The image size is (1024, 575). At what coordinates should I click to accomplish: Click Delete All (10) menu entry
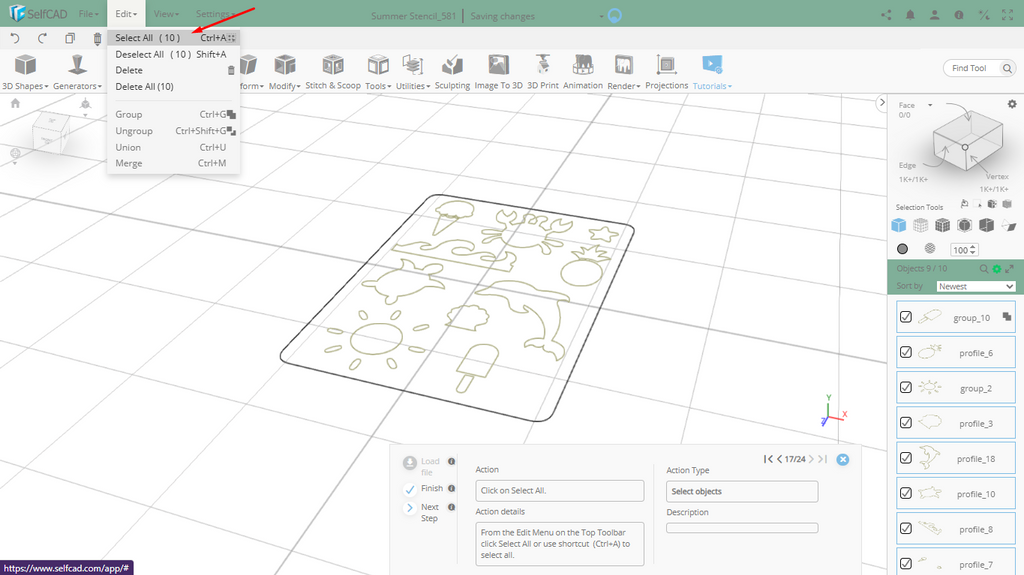pyautogui.click(x=145, y=87)
